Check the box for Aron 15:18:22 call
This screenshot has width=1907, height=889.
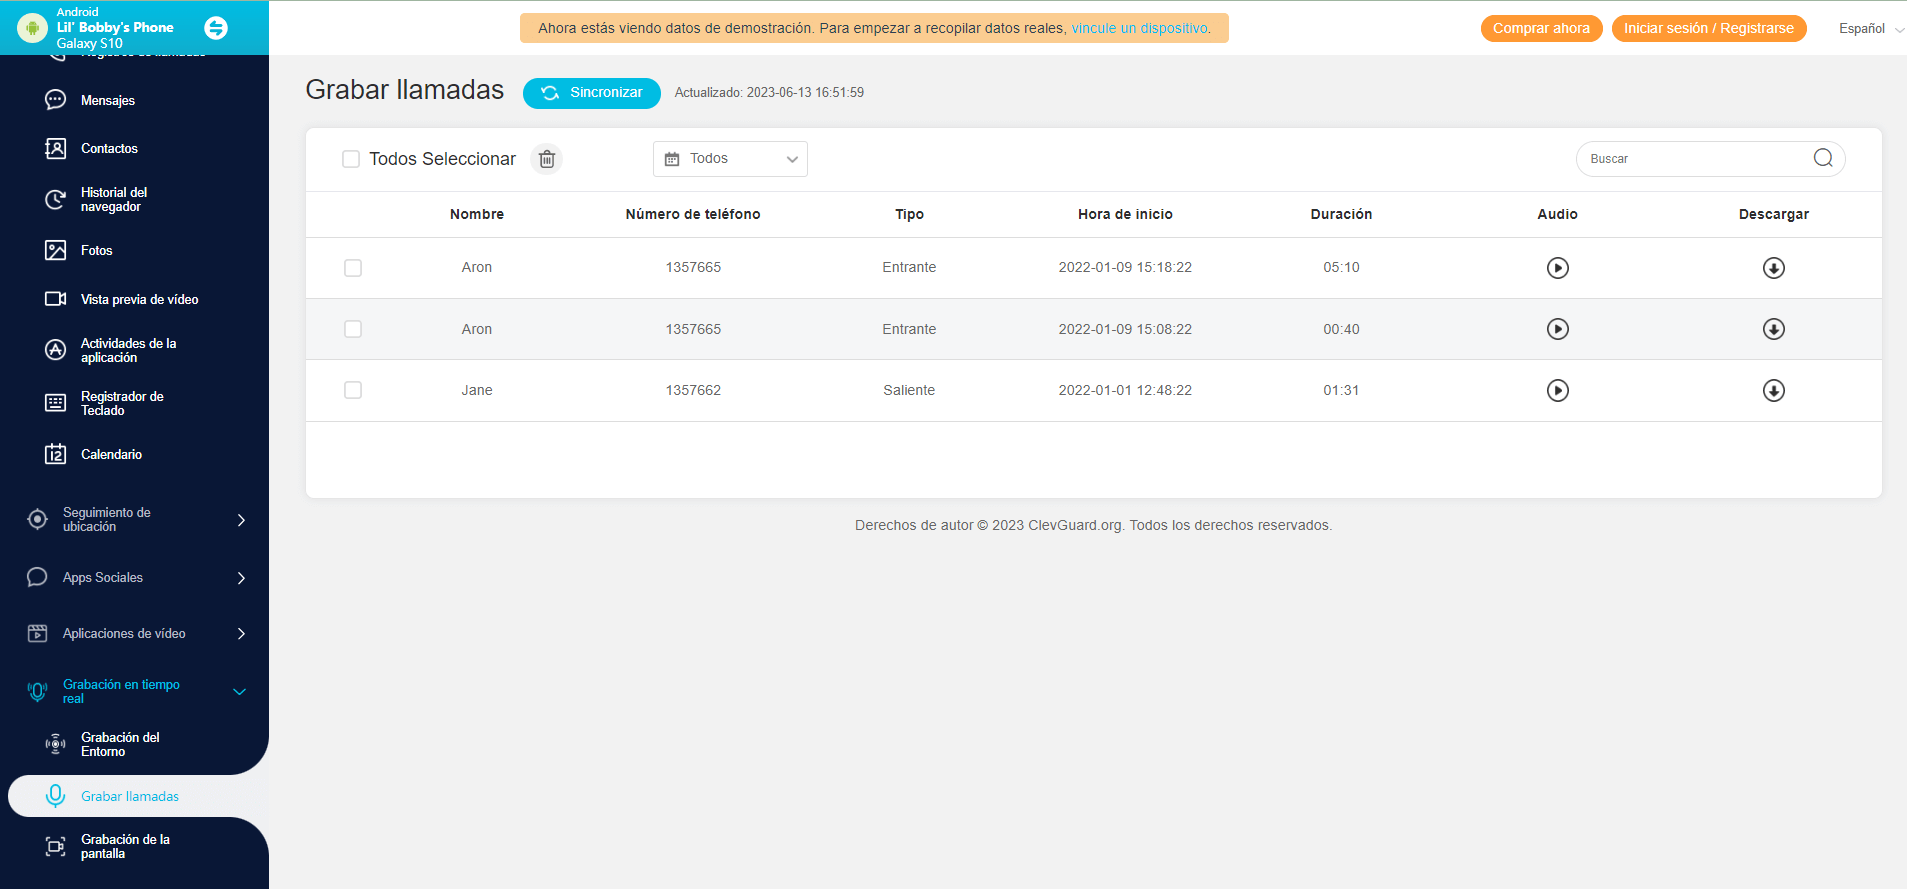tap(353, 268)
